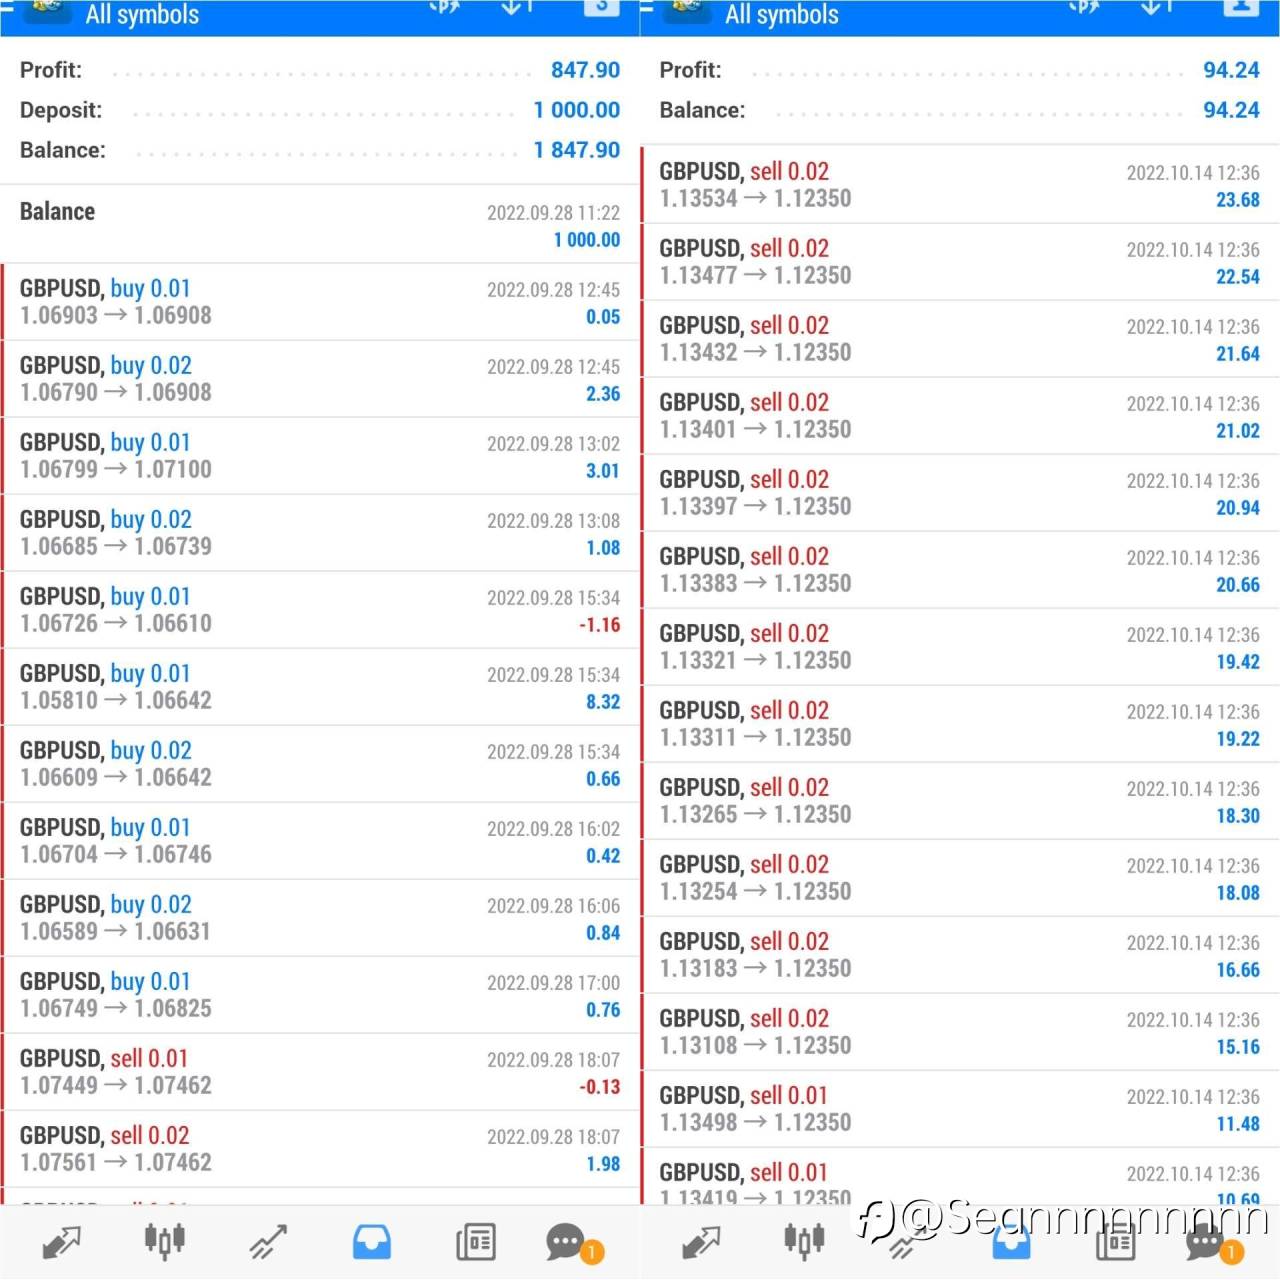Open candlestick Chart tab below the 2022.09.28 trades
This screenshot has height=1280, width=1280.
click(165, 1241)
